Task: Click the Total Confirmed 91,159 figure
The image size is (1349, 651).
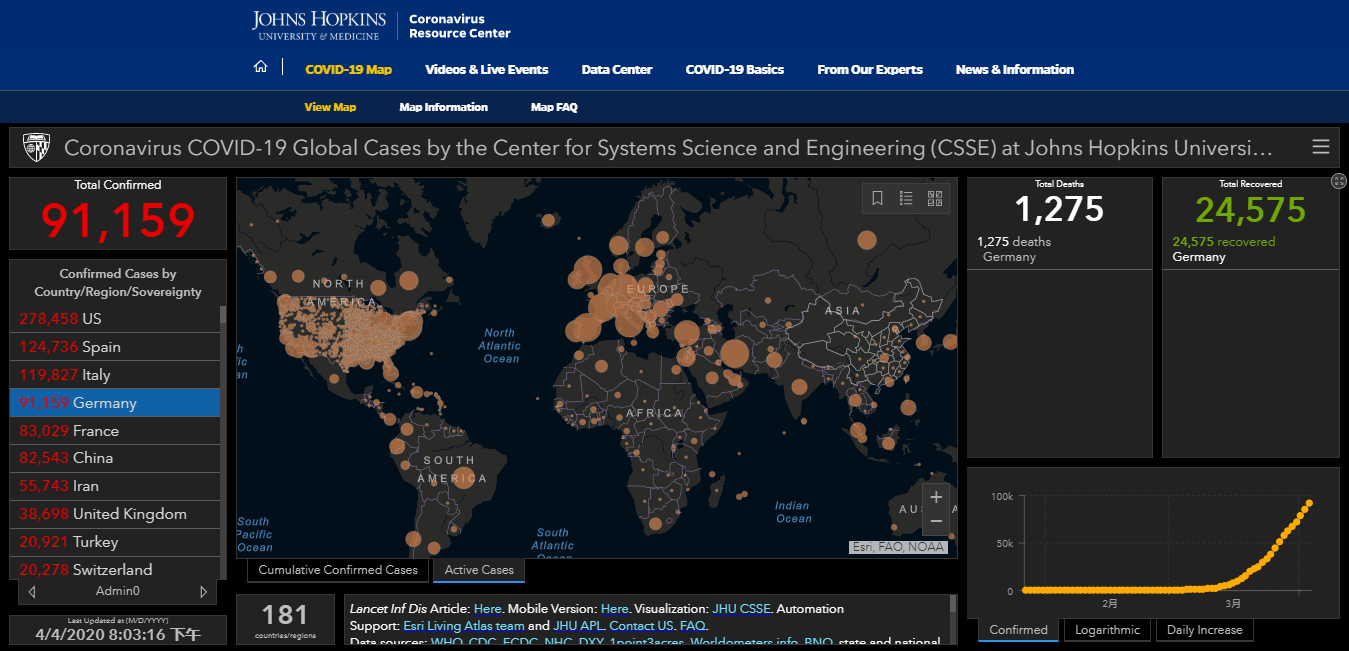Action: tap(118, 221)
